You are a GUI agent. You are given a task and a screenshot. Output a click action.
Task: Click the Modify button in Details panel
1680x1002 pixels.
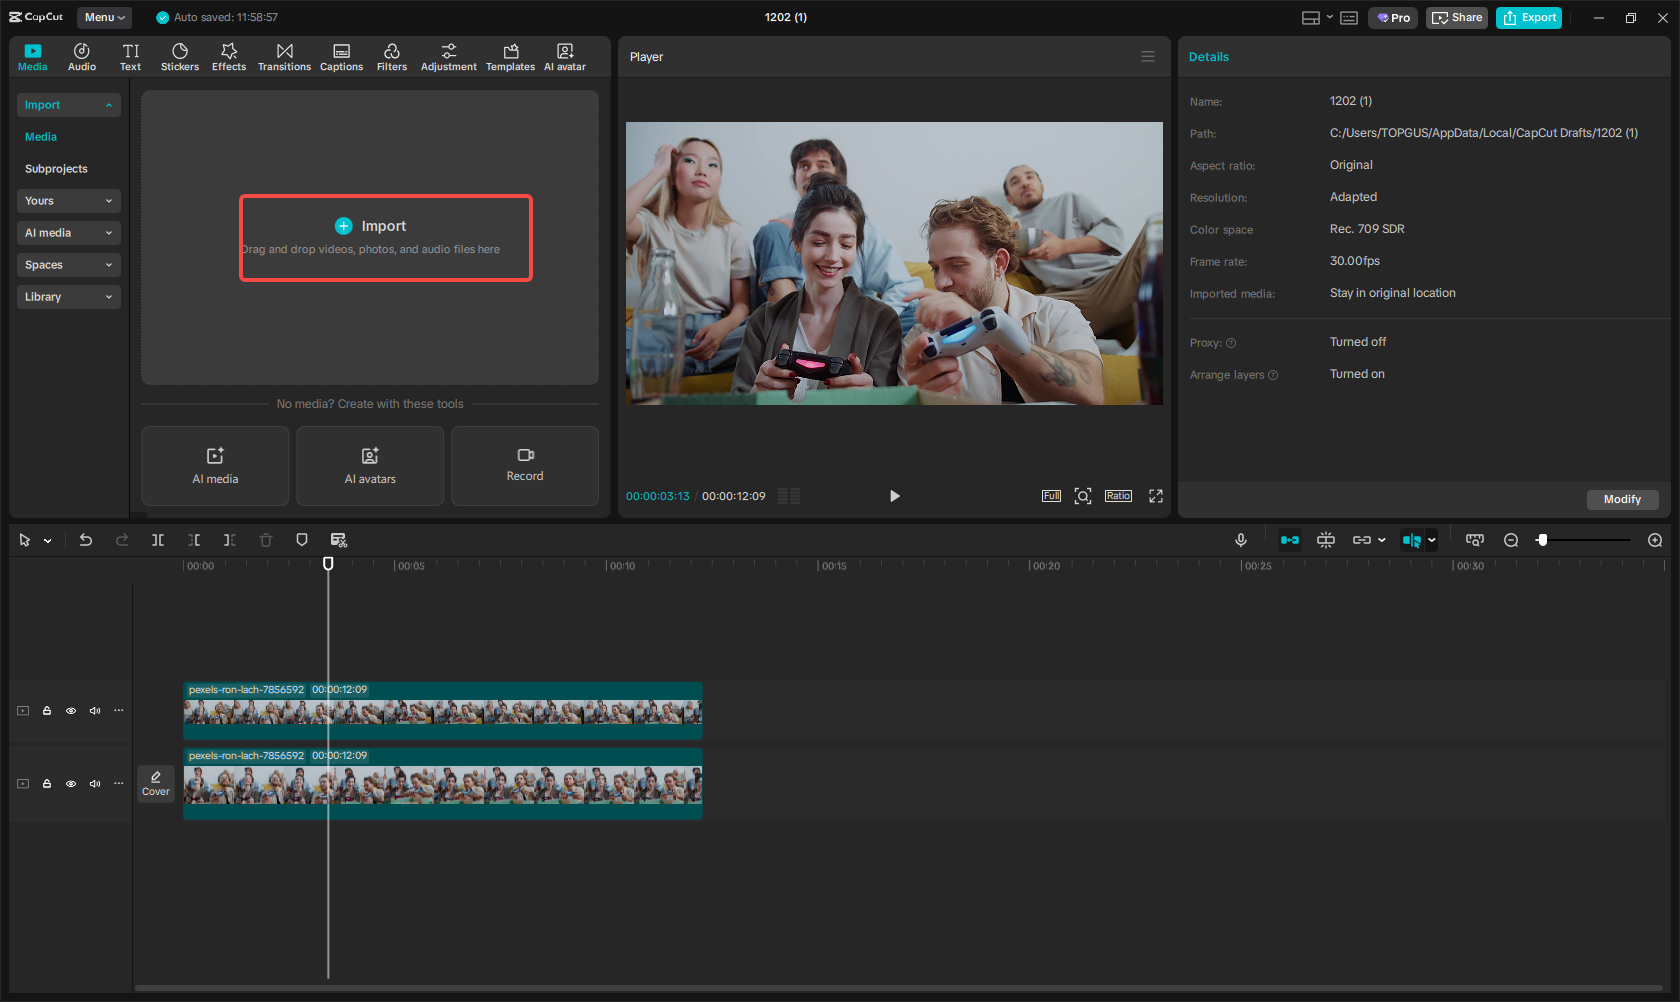tap(1622, 499)
